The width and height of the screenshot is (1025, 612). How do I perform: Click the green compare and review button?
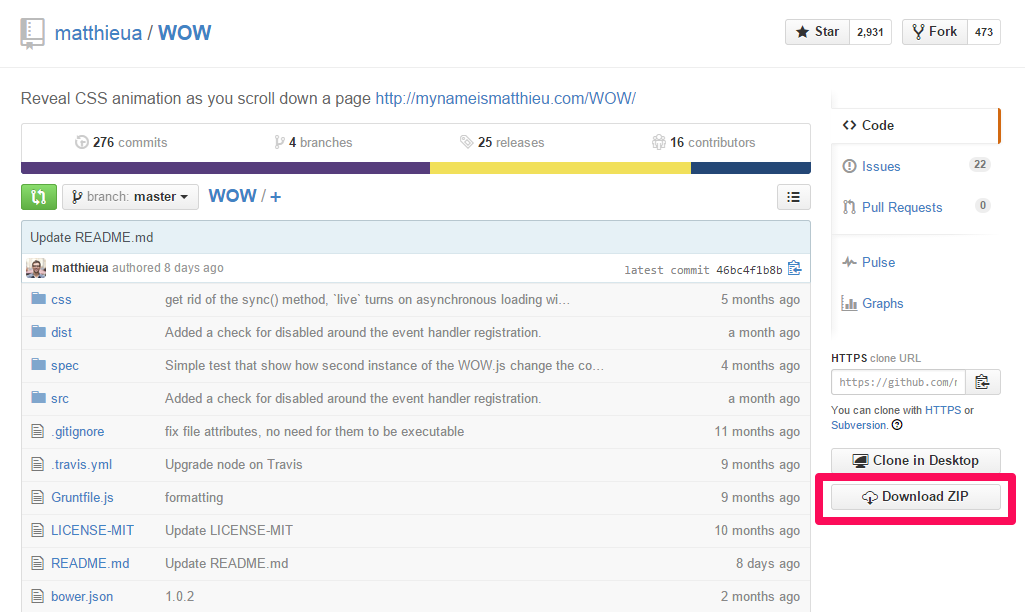39,197
